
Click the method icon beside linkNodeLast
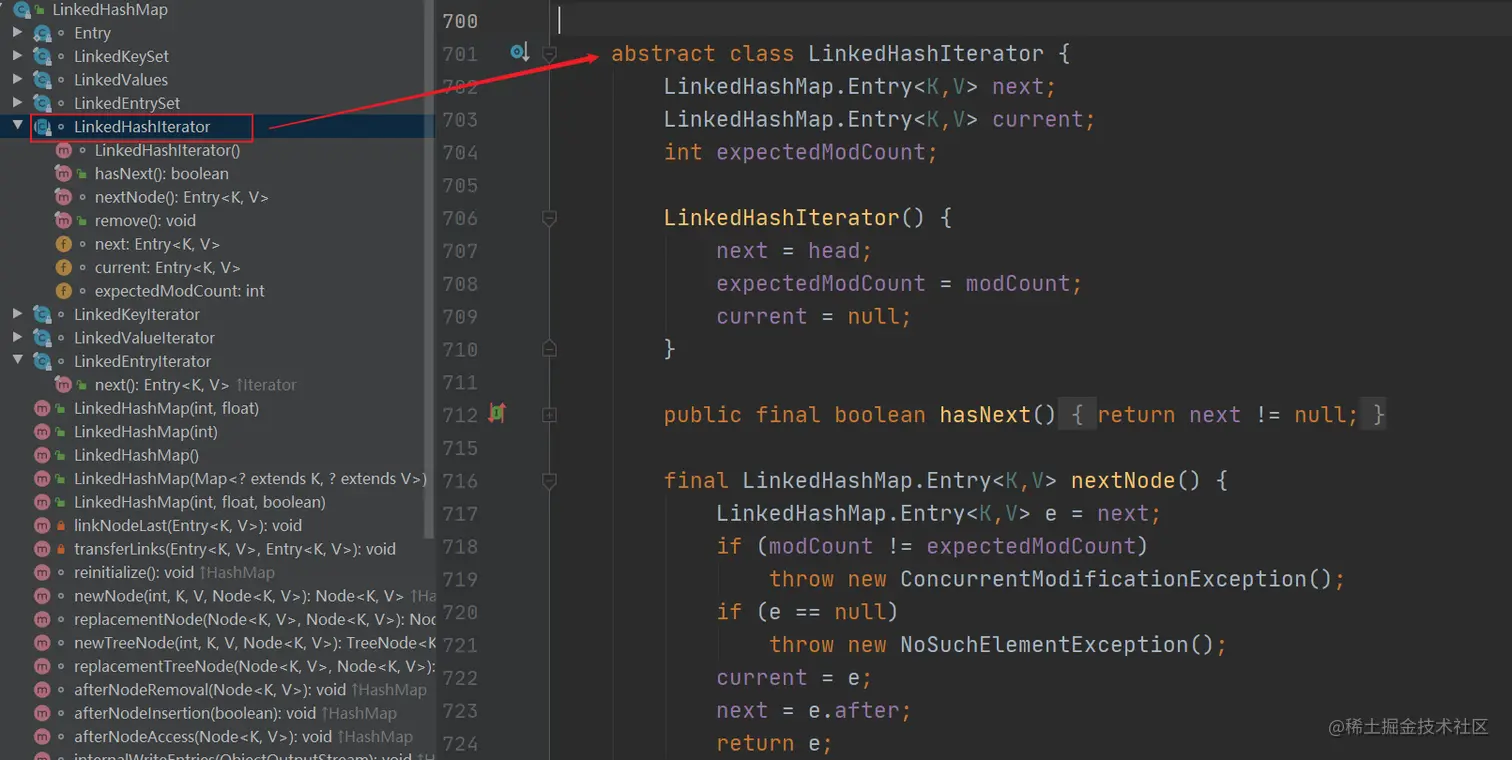click(42, 525)
